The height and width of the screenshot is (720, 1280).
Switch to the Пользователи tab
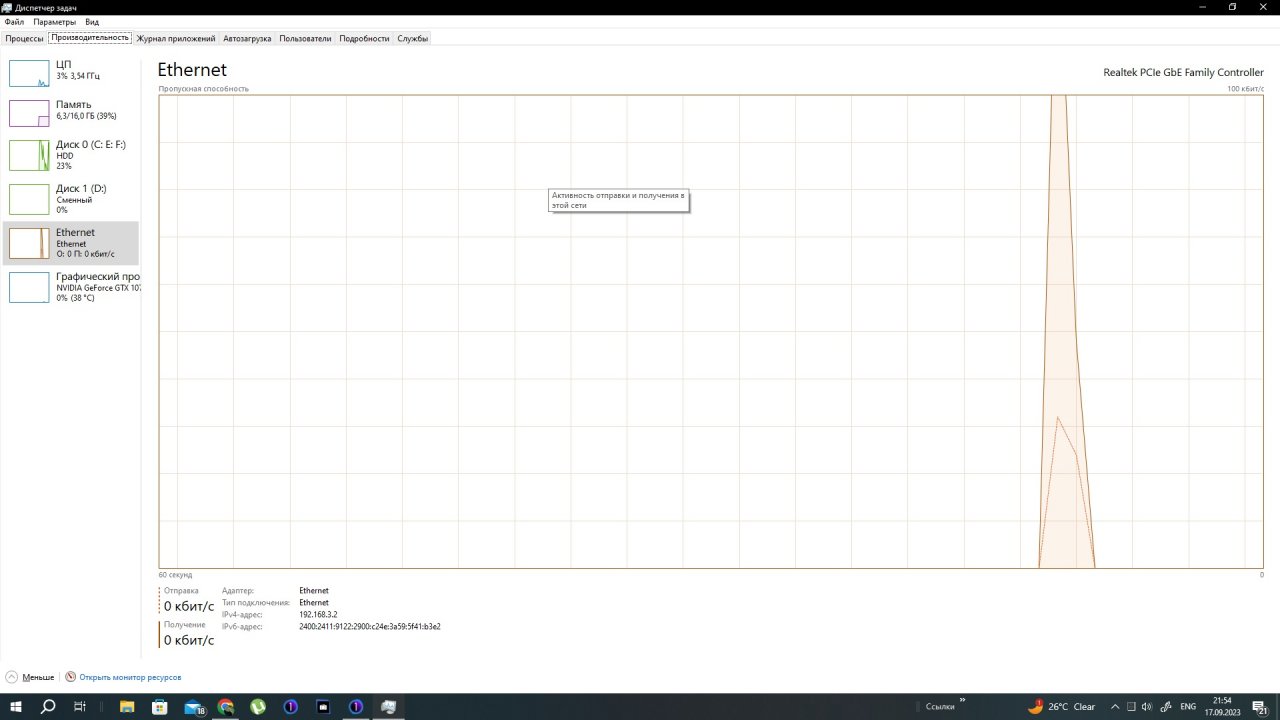pos(305,38)
